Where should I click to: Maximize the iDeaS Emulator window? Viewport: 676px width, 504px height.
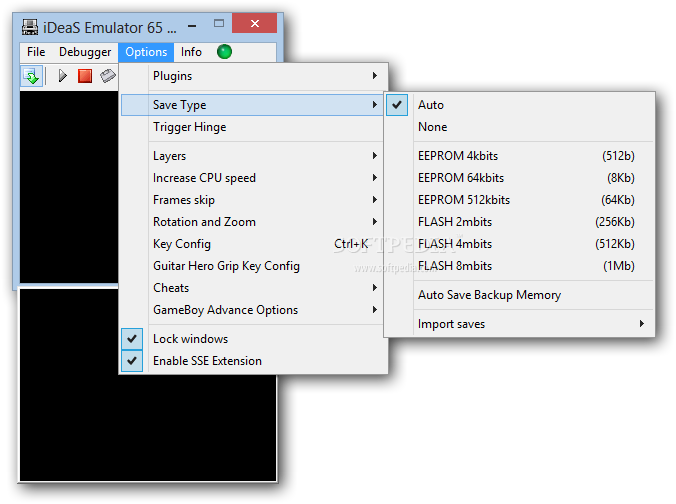tap(219, 23)
